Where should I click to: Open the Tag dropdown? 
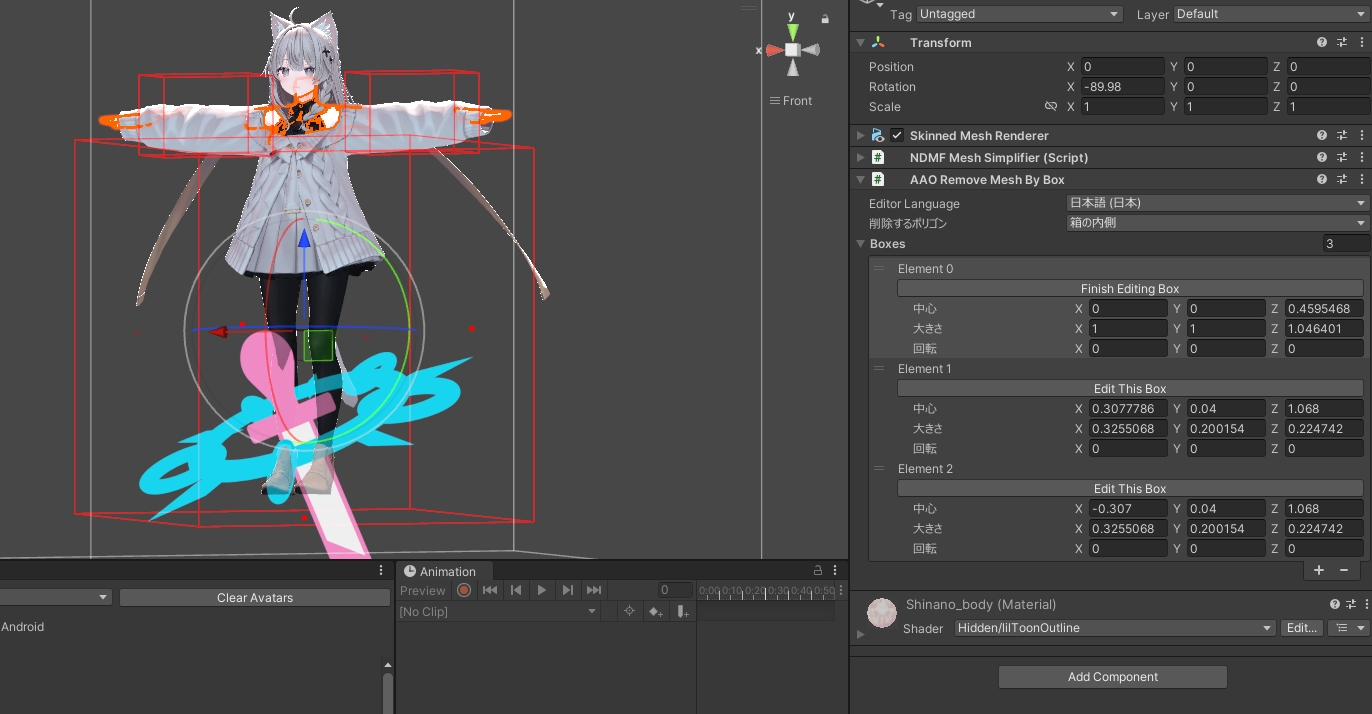pyautogui.click(x=1019, y=14)
